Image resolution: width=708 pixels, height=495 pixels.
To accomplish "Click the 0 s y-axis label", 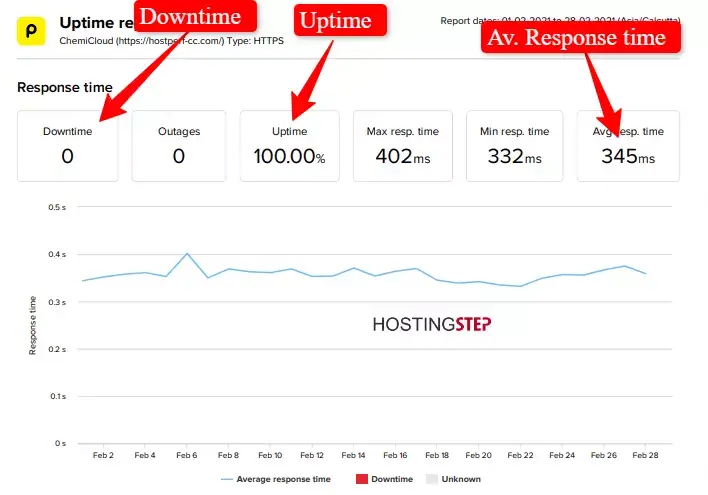I will pos(61,444).
